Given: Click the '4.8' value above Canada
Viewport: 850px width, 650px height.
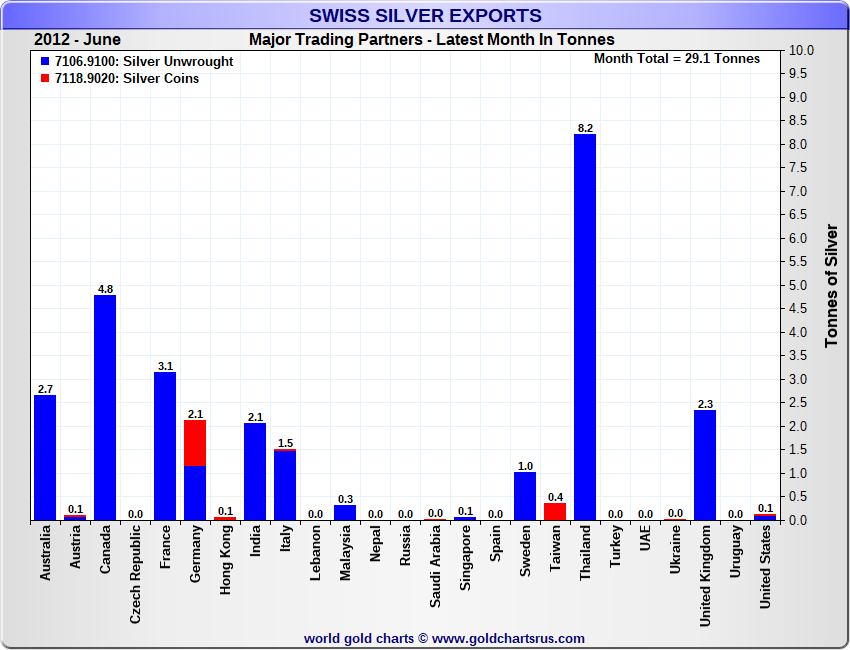Looking at the screenshot, I should point(105,289).
